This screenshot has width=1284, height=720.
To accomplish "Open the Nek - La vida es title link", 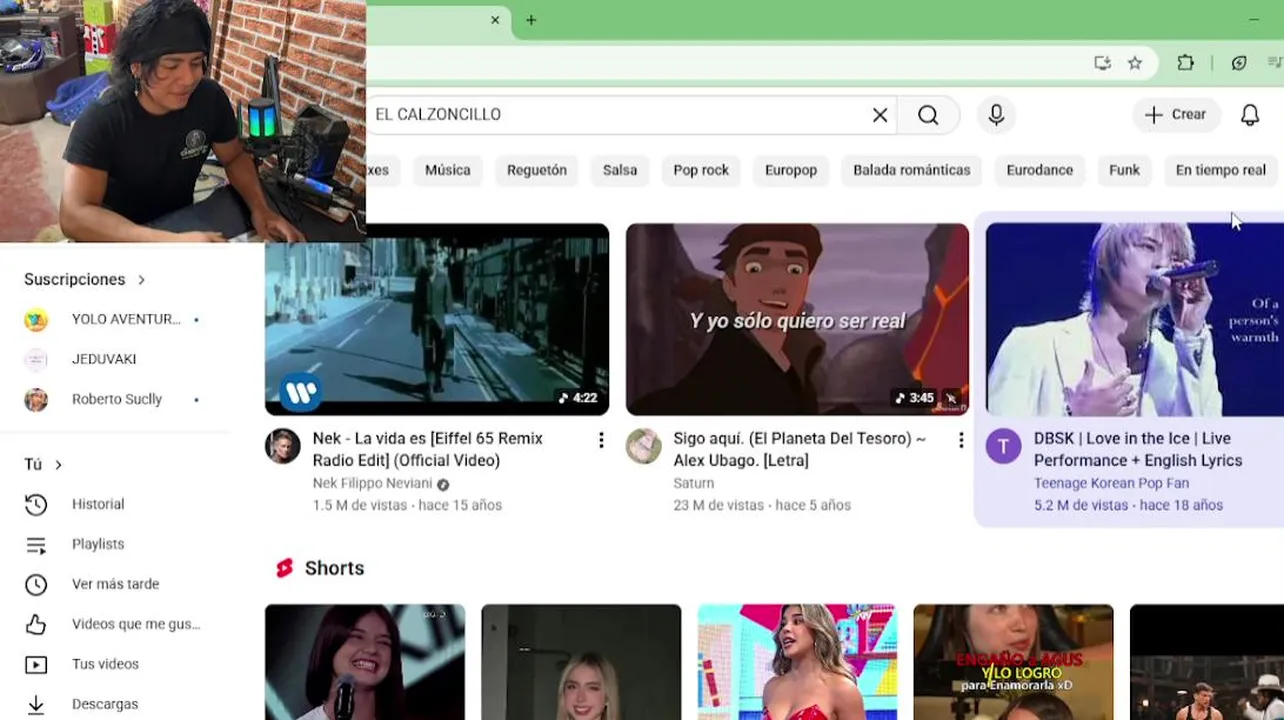I will click(x=428, y=449).
